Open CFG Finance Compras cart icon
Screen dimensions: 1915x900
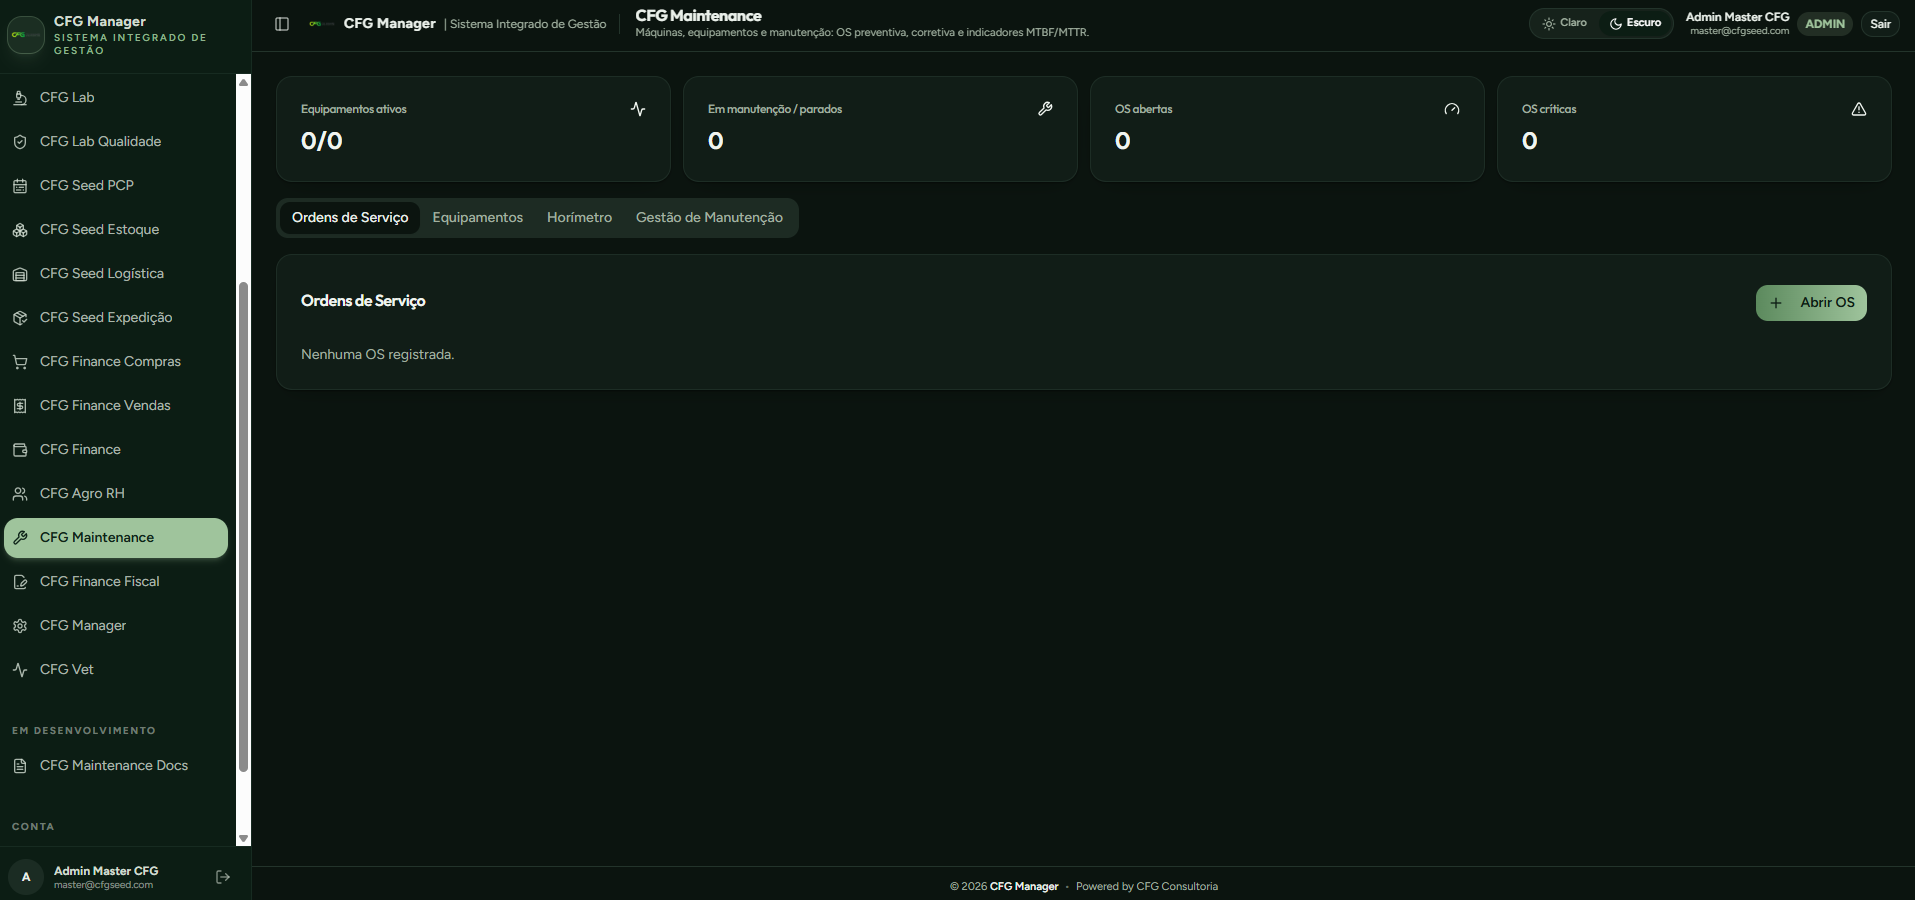(20, 362)
